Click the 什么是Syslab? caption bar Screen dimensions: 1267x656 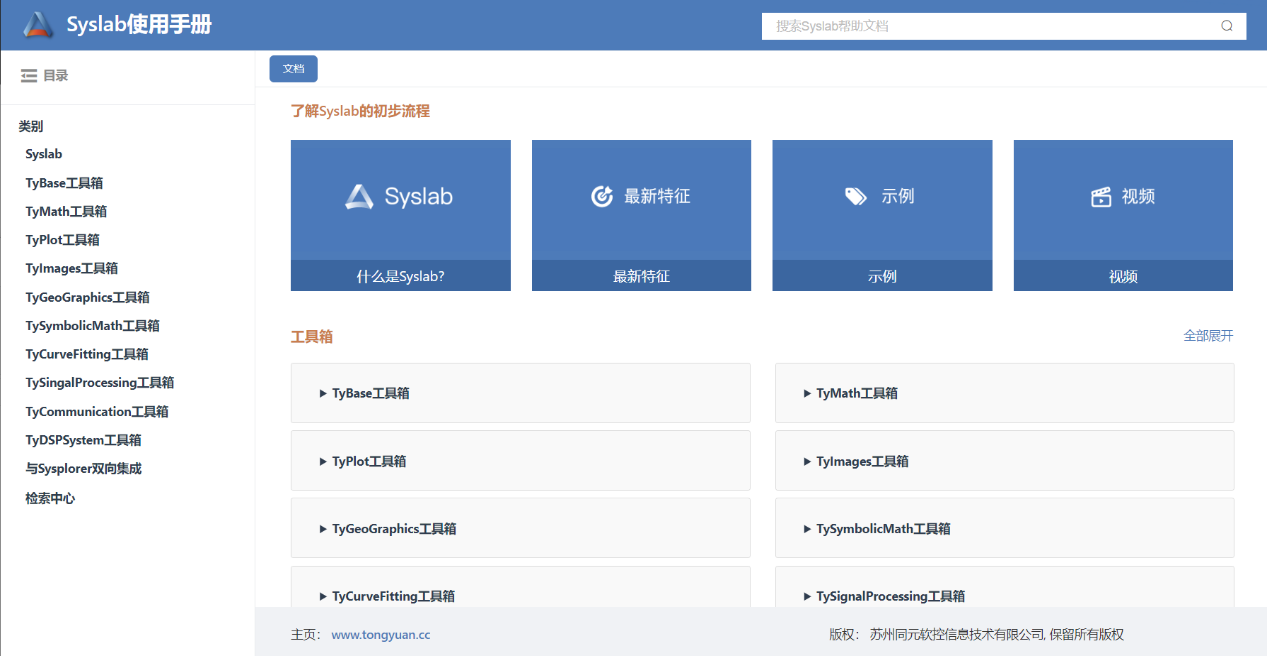click(x=400, y=276)
